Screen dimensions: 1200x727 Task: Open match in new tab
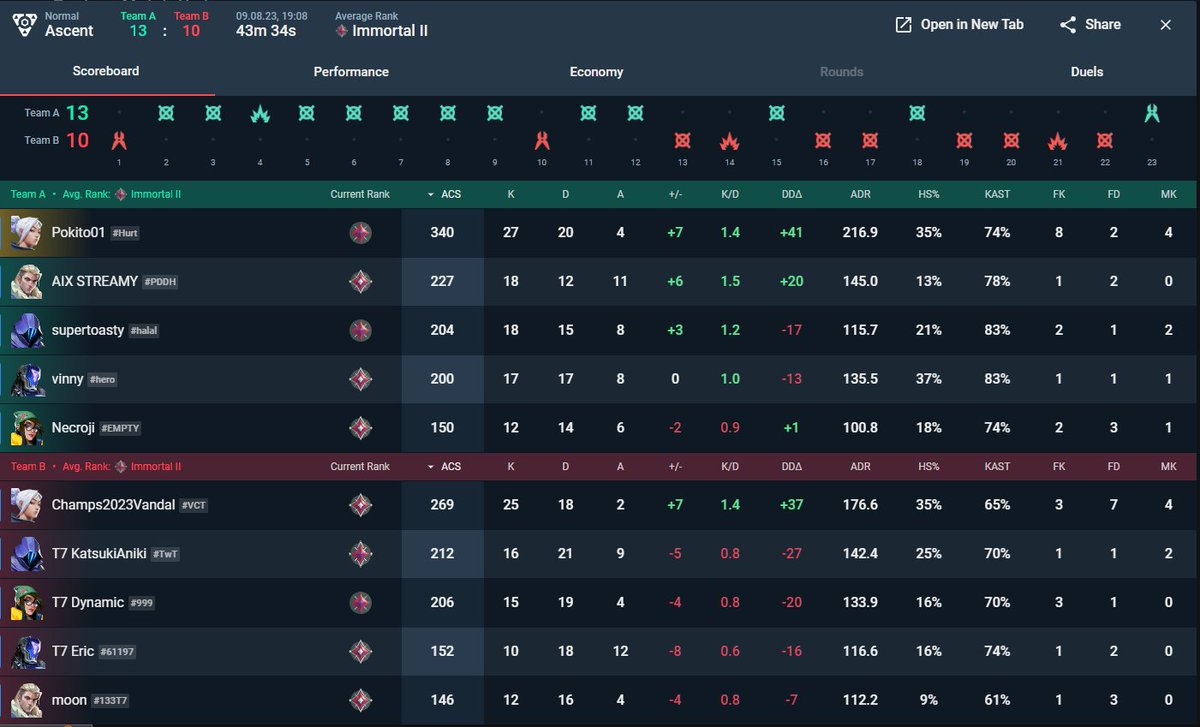coord(959,25)
